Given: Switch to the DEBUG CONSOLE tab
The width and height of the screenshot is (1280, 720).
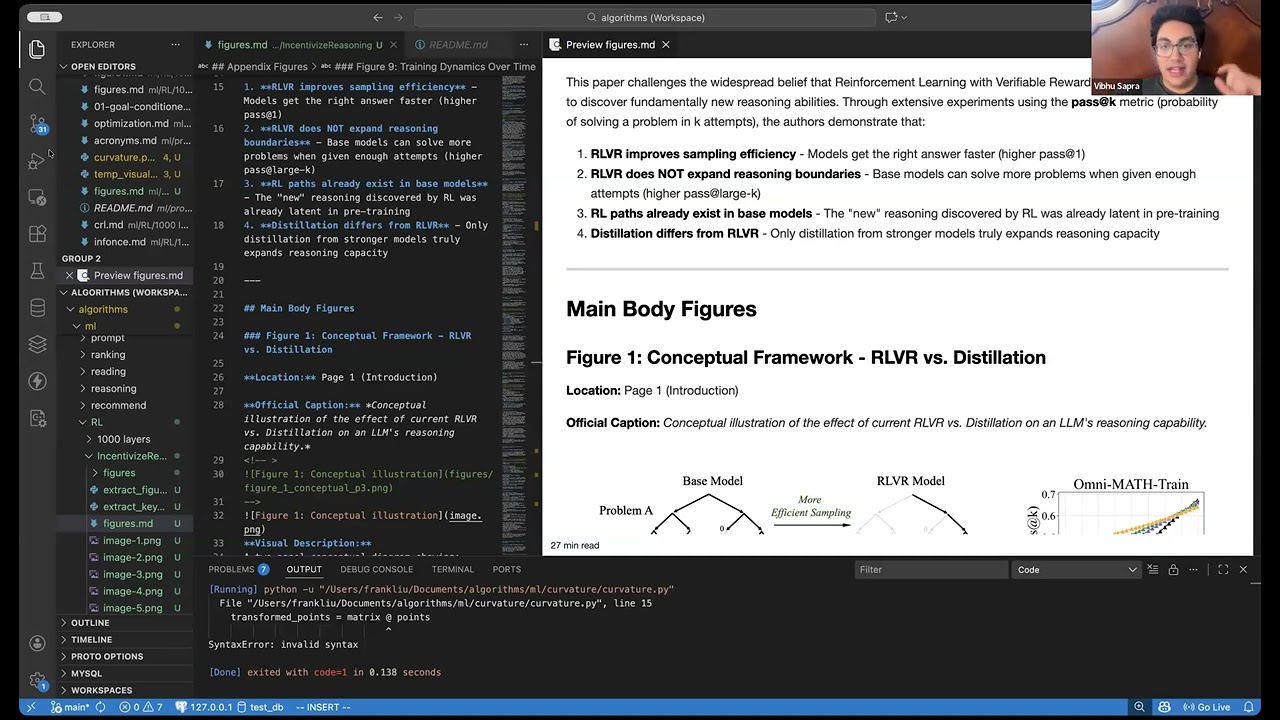Looking at the screenshot, I should click(x=376, y=569).
